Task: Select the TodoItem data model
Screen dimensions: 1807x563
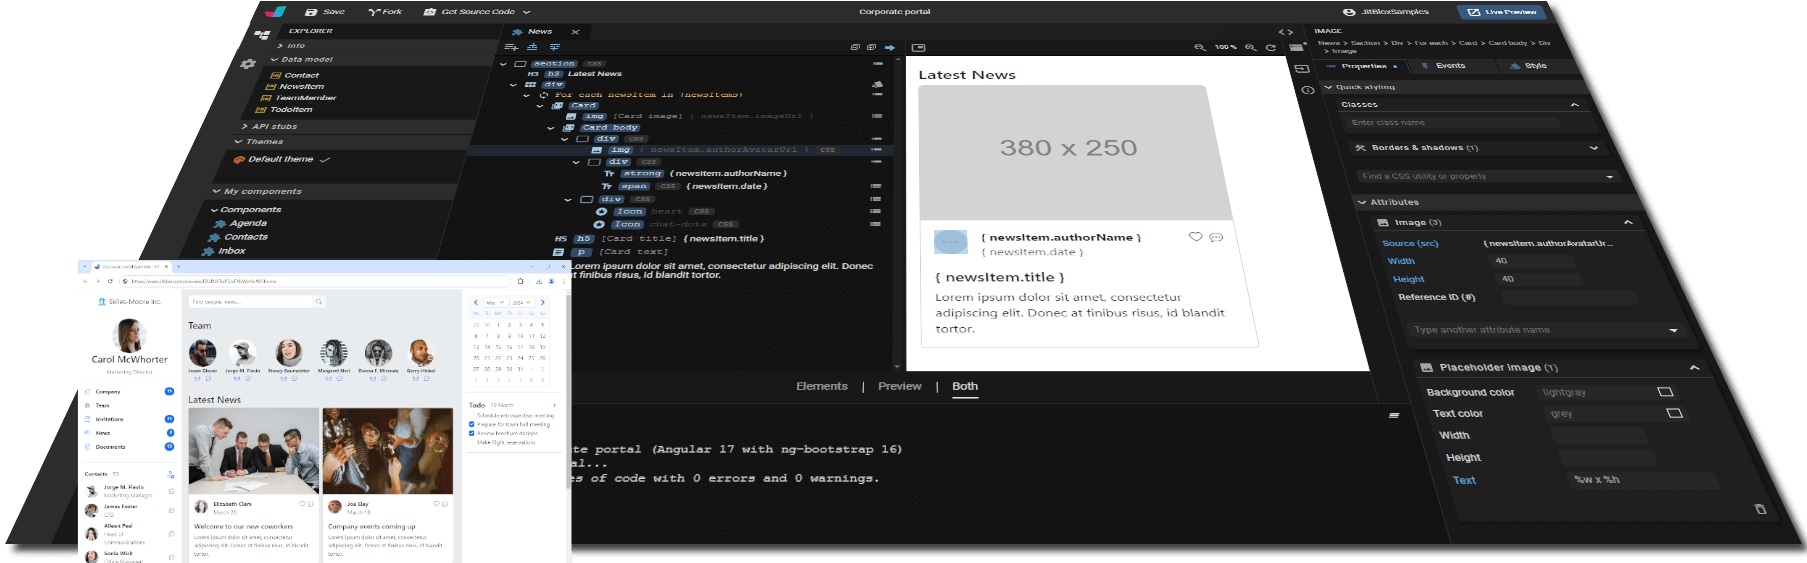Action: [284, 110]
